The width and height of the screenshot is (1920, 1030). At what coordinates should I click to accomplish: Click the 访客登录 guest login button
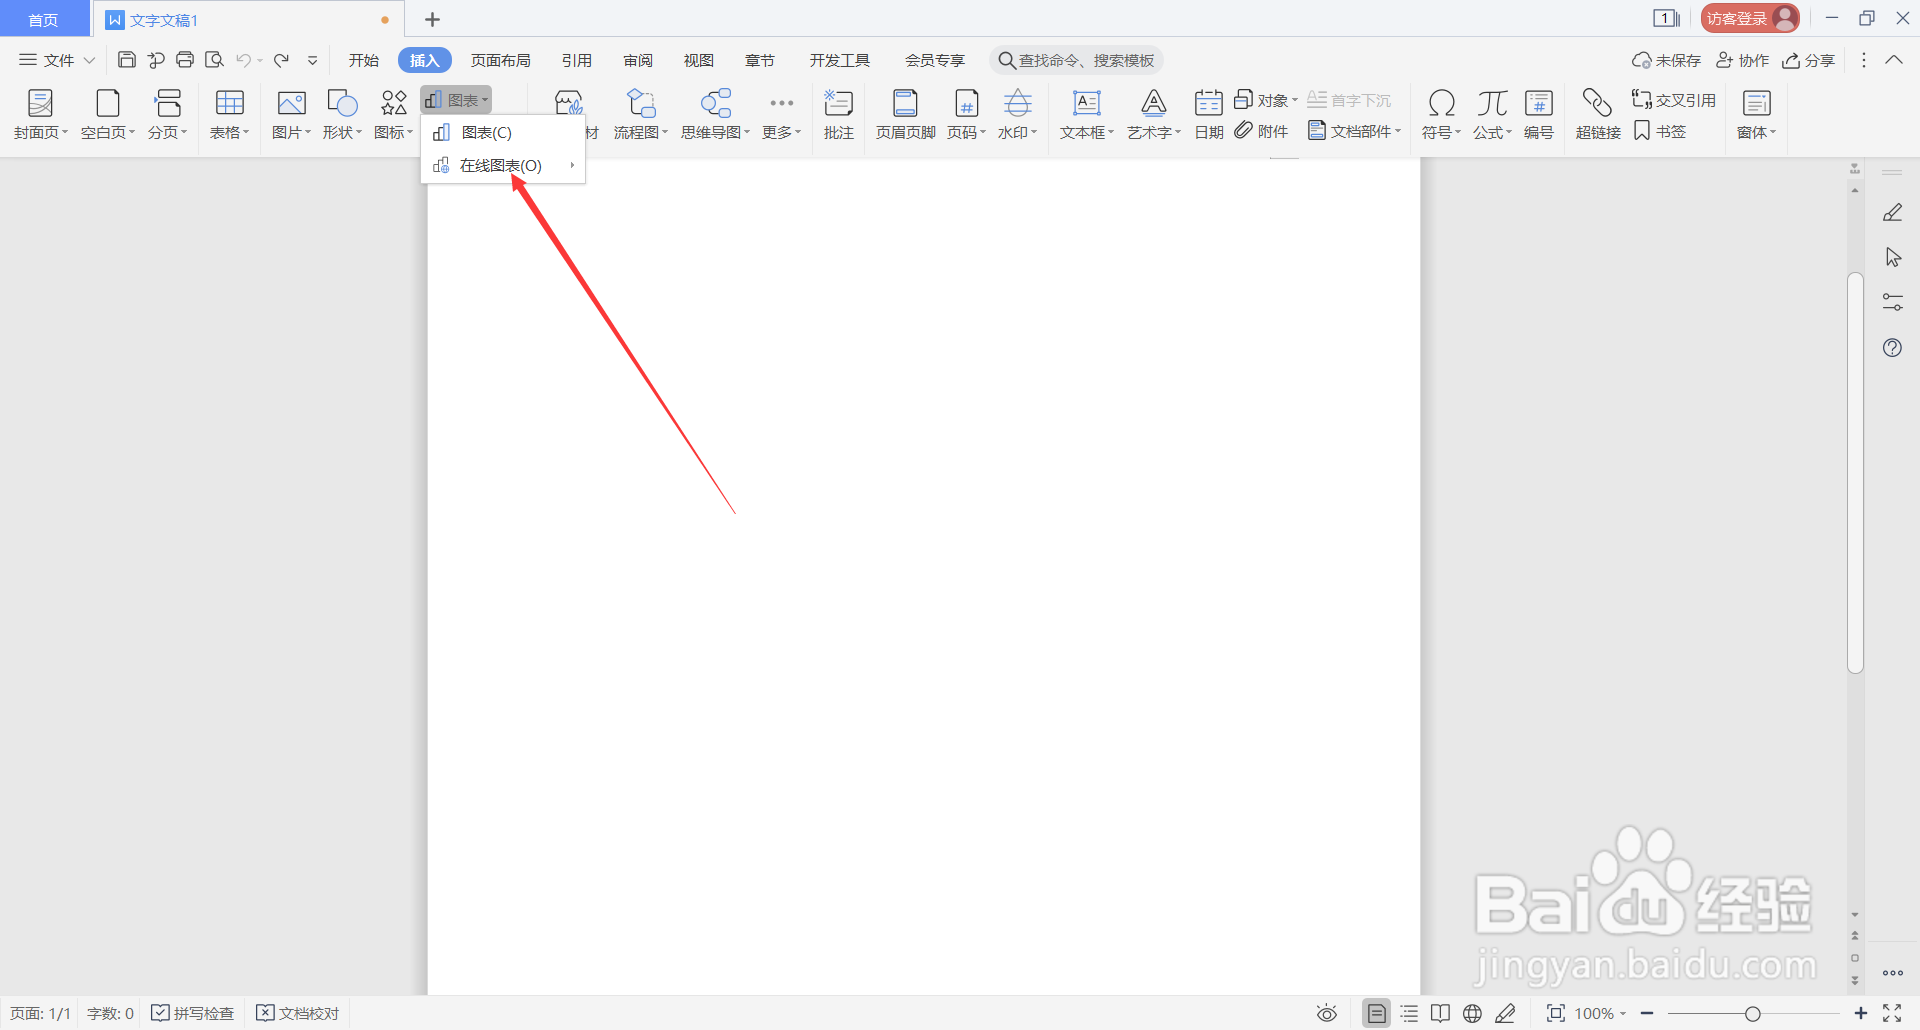tap(1750, 18)
